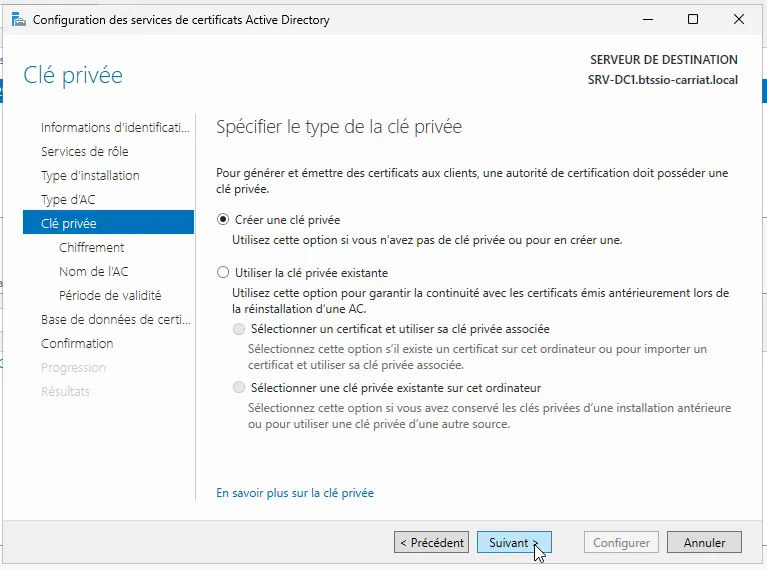Click the wizard icon in title bar
This screenshot has height=570, width=767.
click(x=19, y=19)
